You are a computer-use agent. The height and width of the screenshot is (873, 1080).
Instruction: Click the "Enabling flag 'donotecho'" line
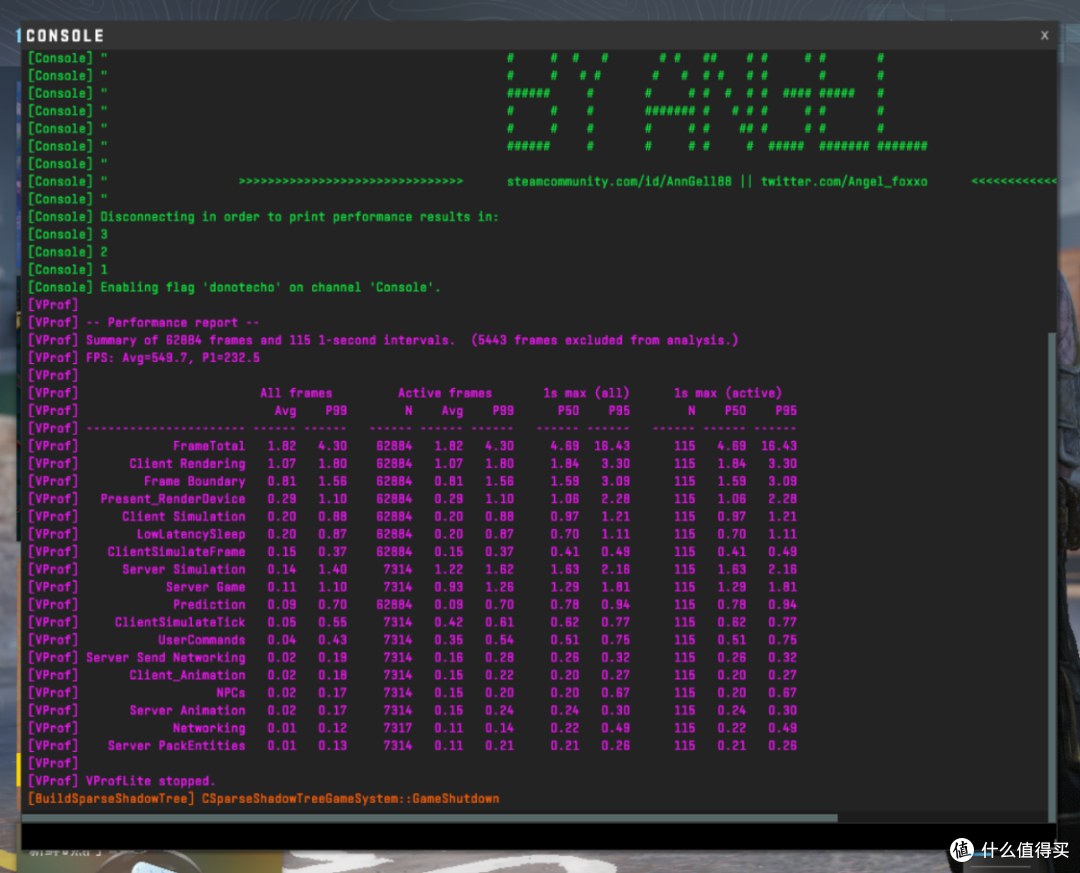pos(234,287)
